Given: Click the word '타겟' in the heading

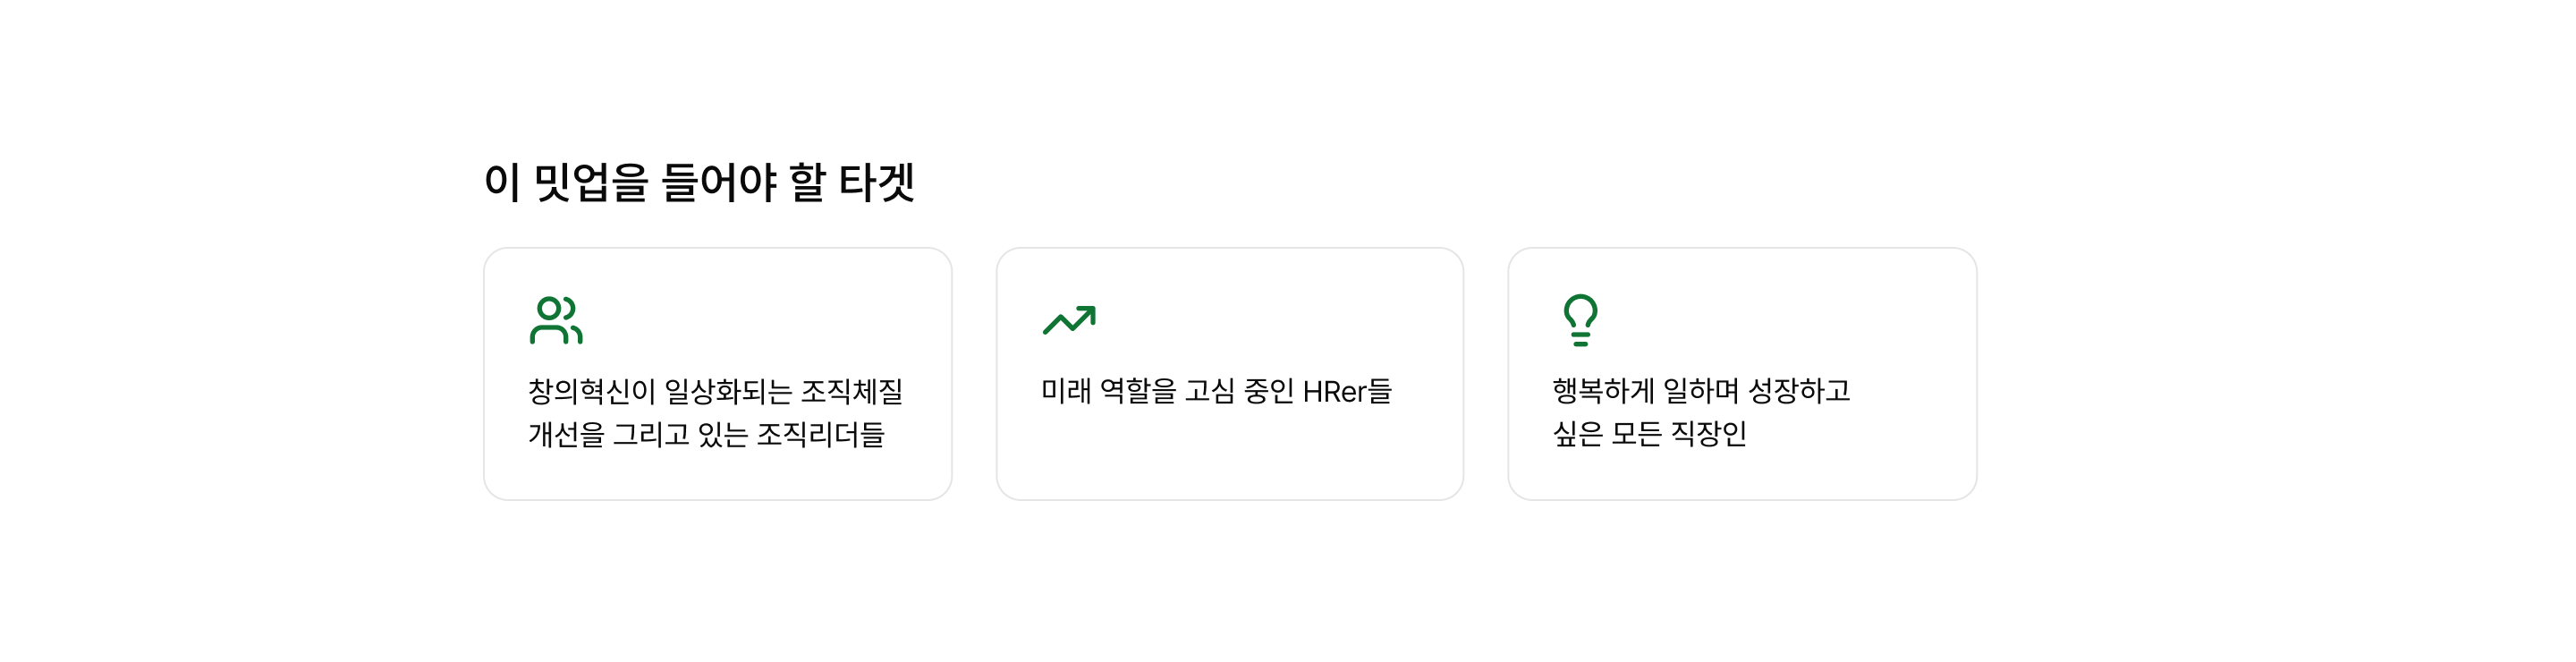Looking at the screenshot, I should pyautogui.click(x=876, y=182).
